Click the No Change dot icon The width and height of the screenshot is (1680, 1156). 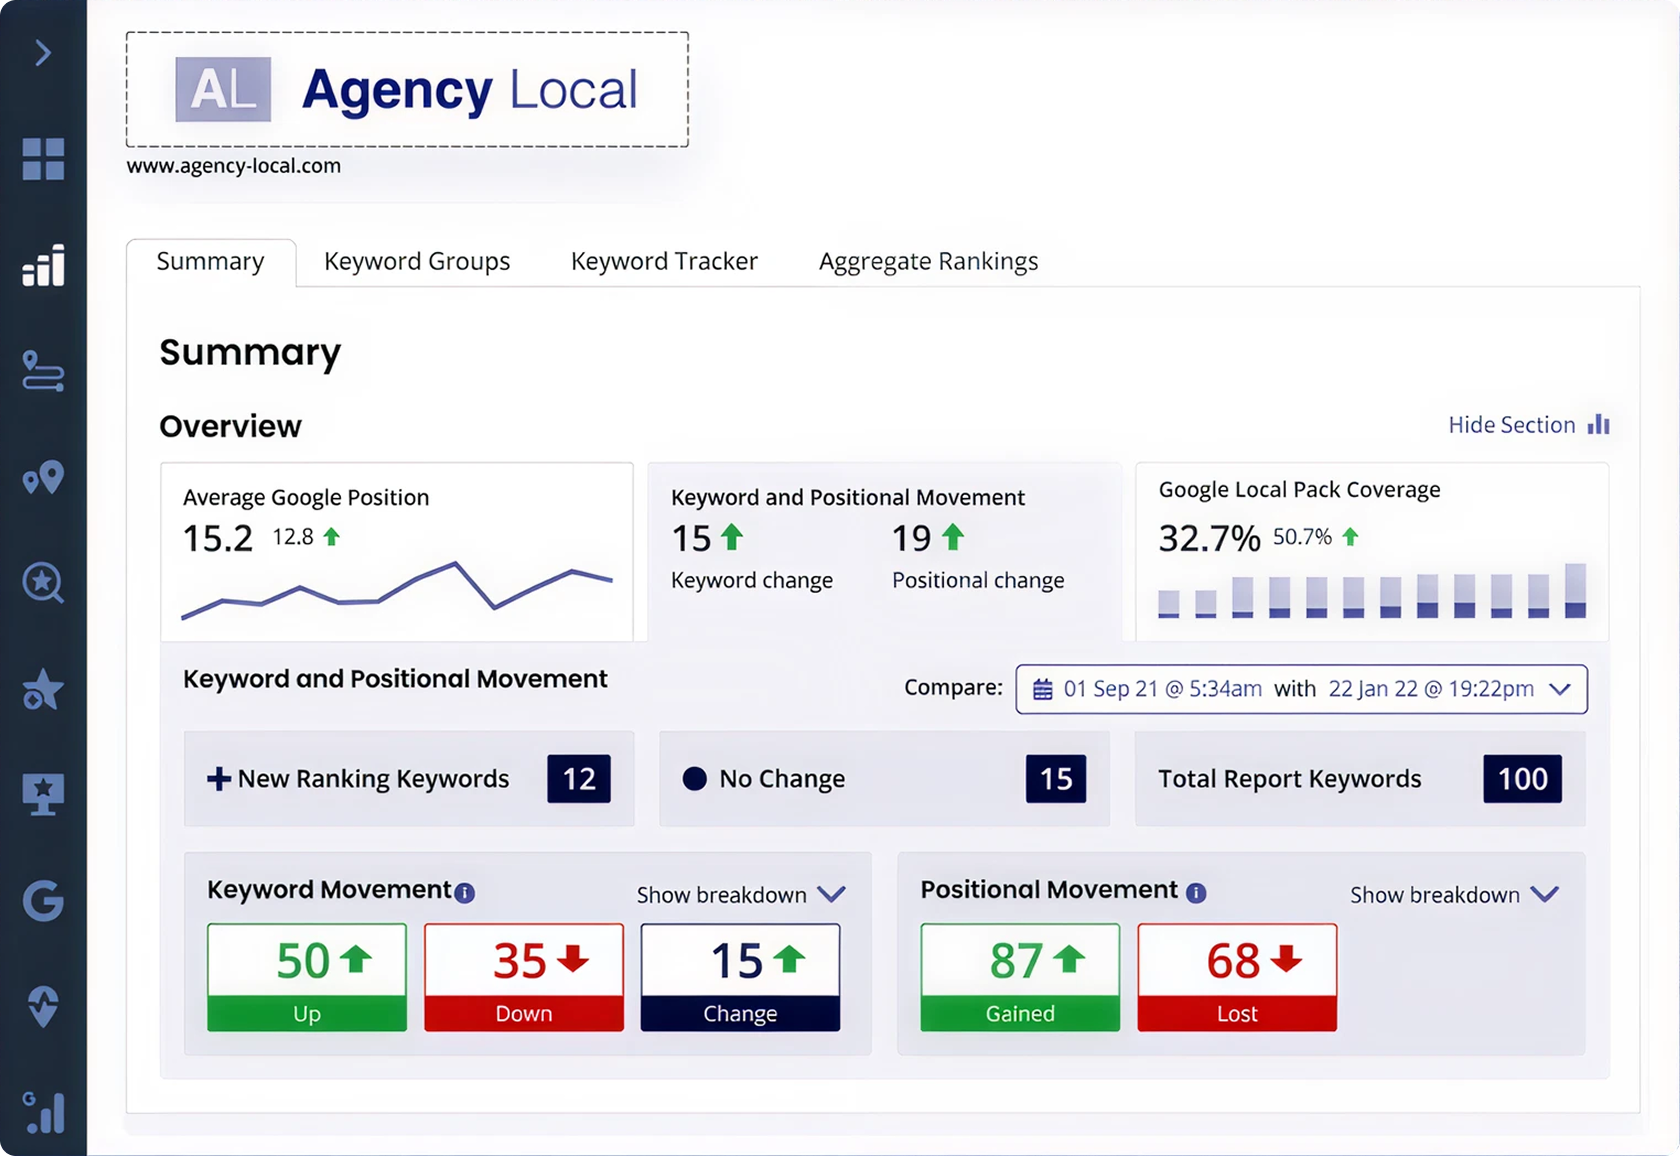click(x=694, y=779)
